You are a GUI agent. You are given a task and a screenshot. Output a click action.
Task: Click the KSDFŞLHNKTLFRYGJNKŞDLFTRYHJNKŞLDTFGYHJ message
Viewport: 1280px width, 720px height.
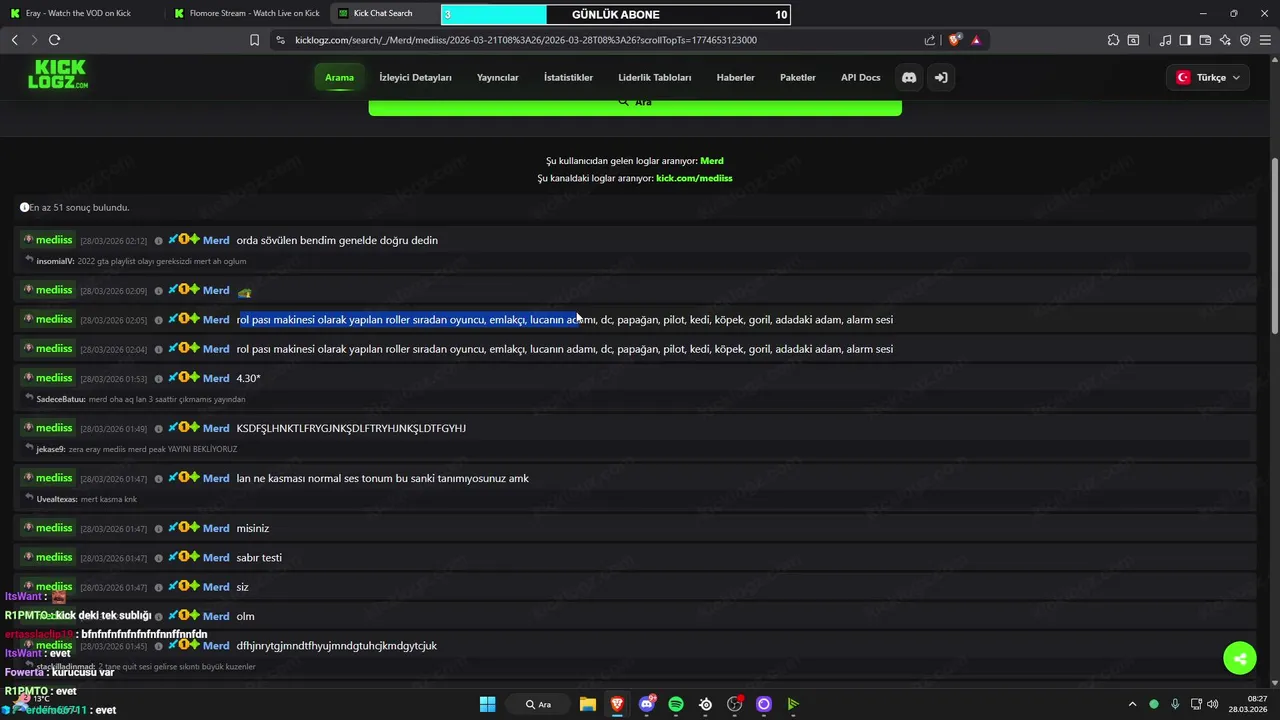[x=351, y=428]
